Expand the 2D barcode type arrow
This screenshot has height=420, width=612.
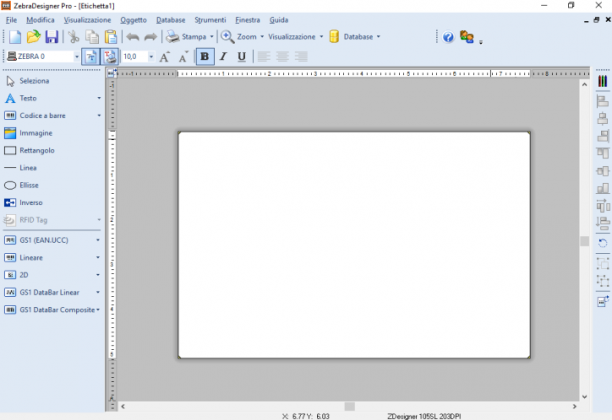tap(98, 275)
